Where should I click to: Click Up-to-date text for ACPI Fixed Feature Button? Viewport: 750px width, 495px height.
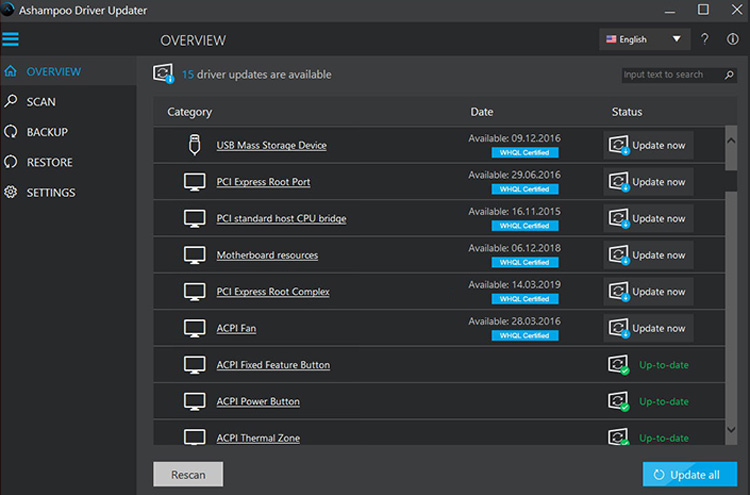click(x=664, y=365)
